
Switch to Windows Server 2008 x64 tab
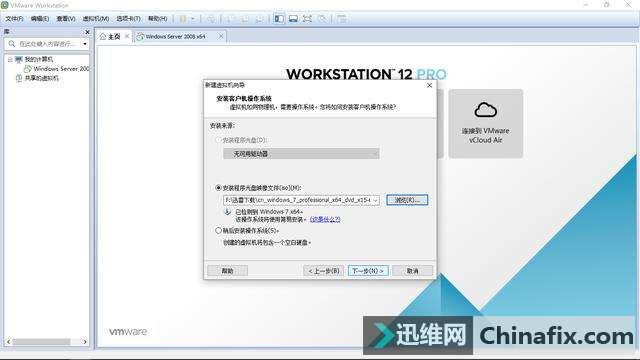pyautogui.click(x=176, y=37)
